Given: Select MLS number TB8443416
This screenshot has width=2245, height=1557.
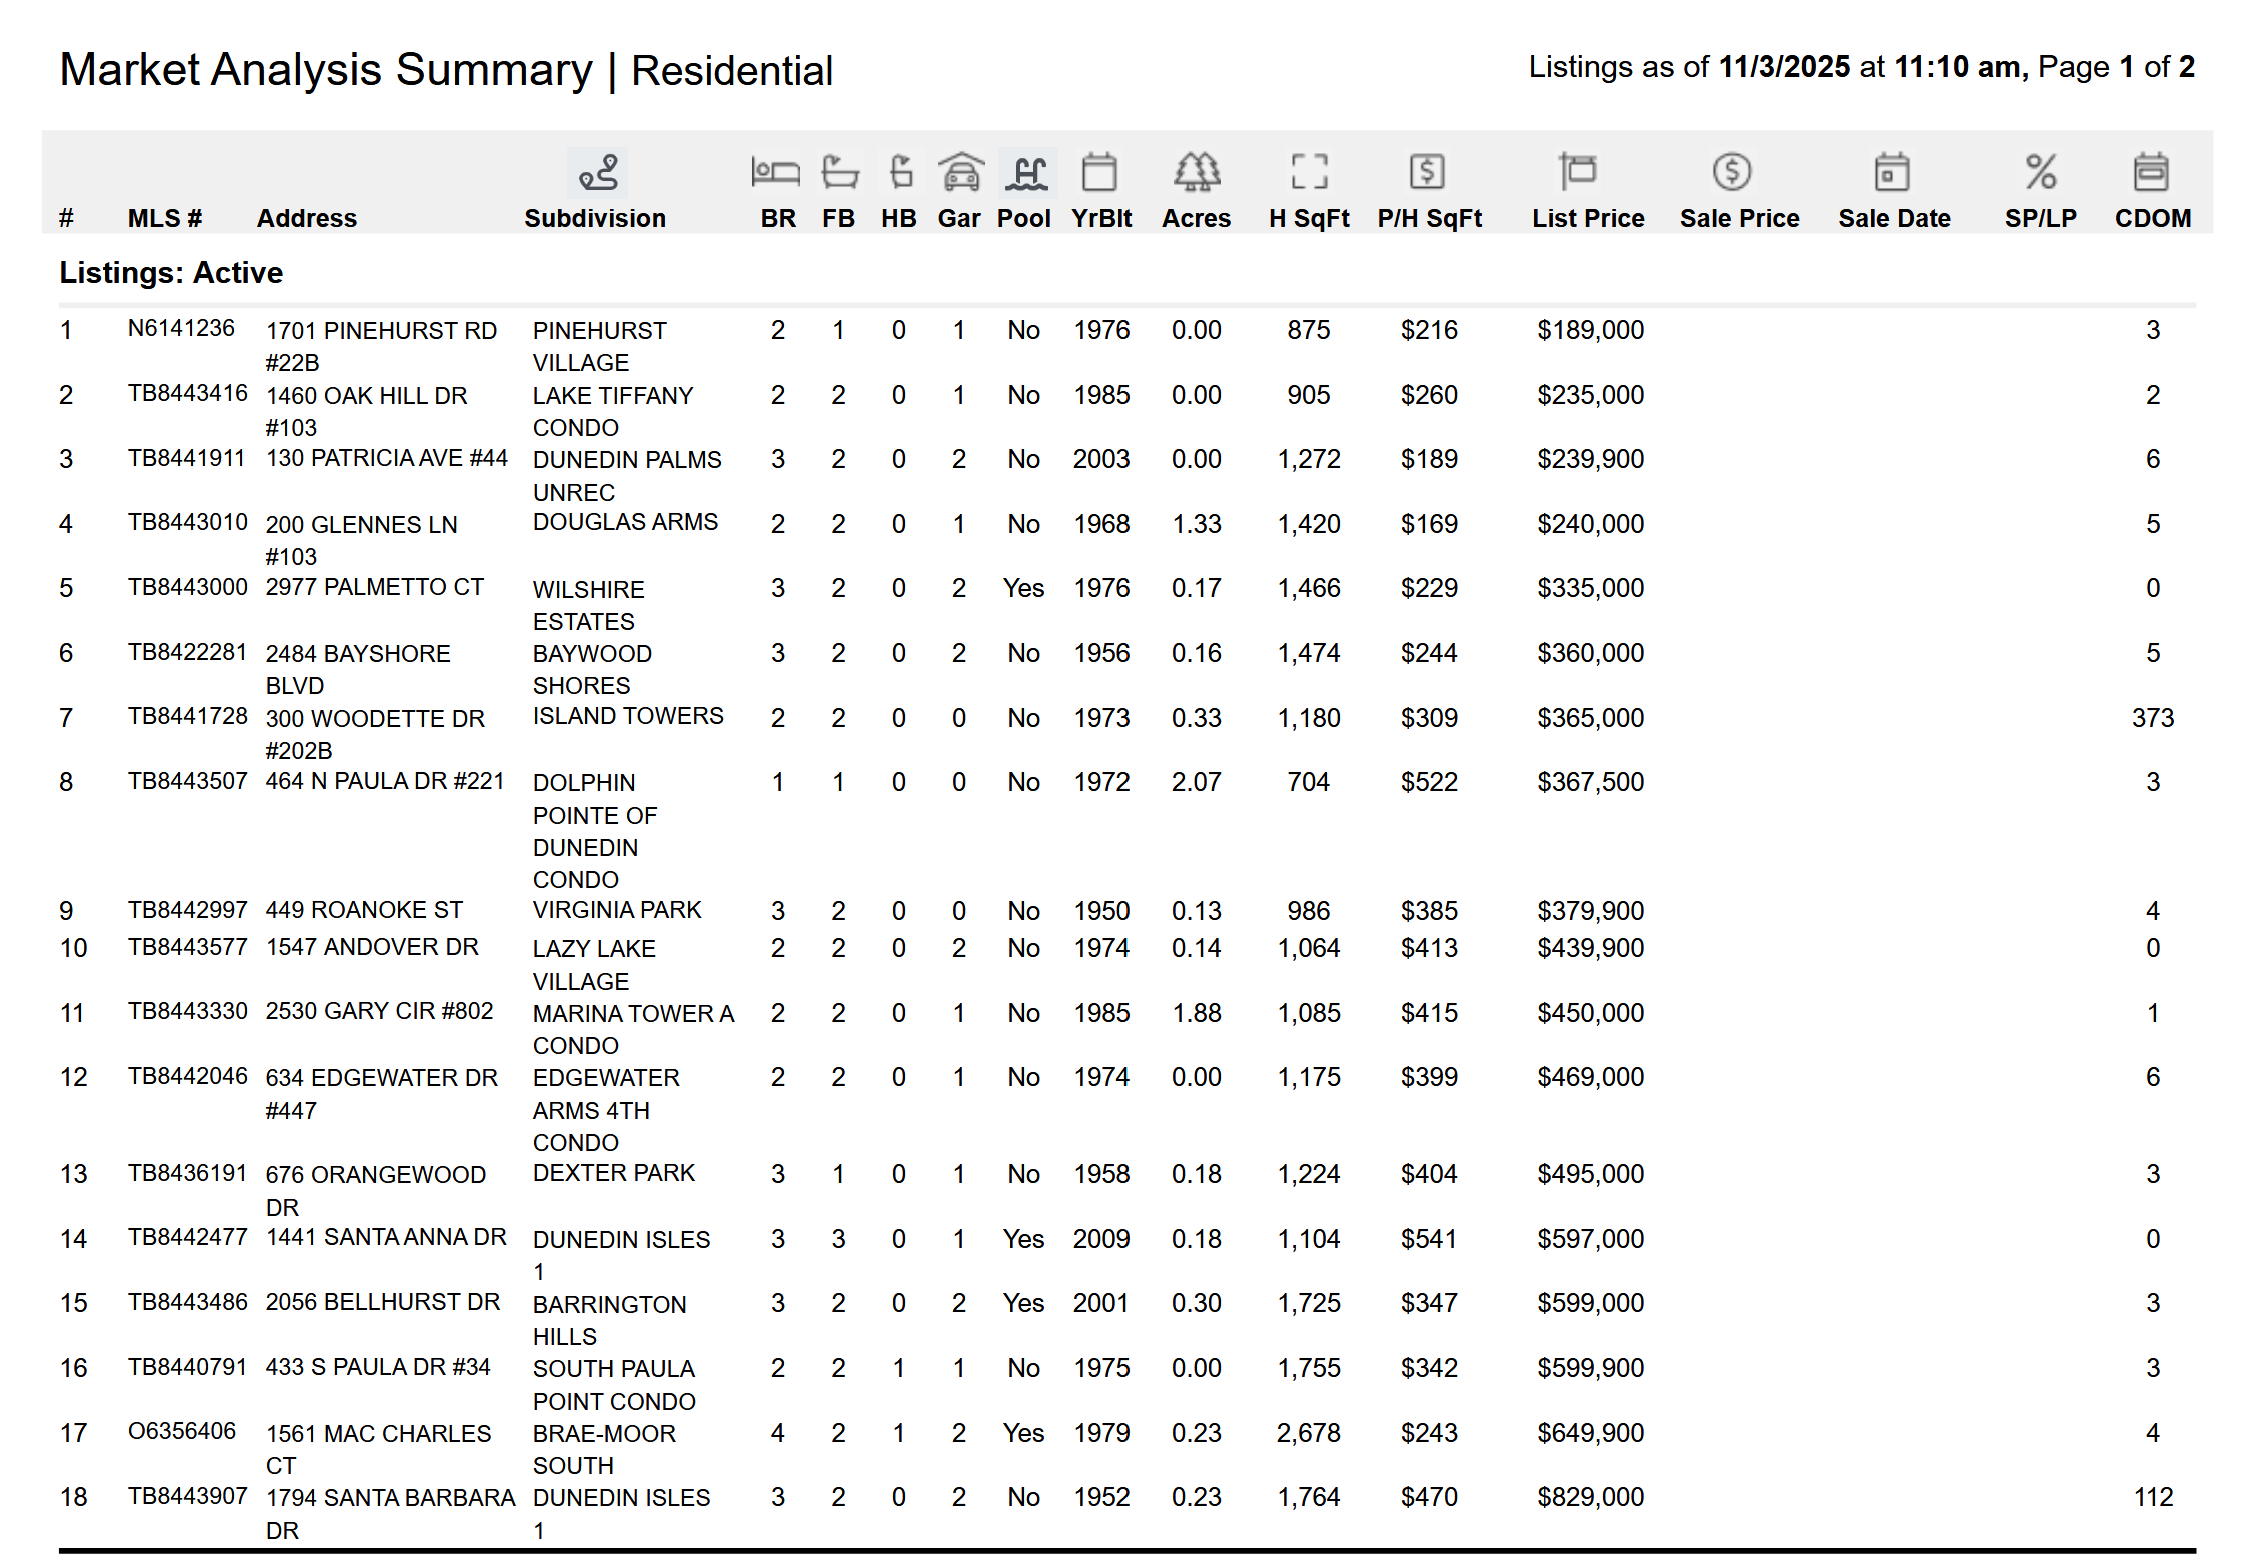Looking at the screenshot, I should 187,393.
